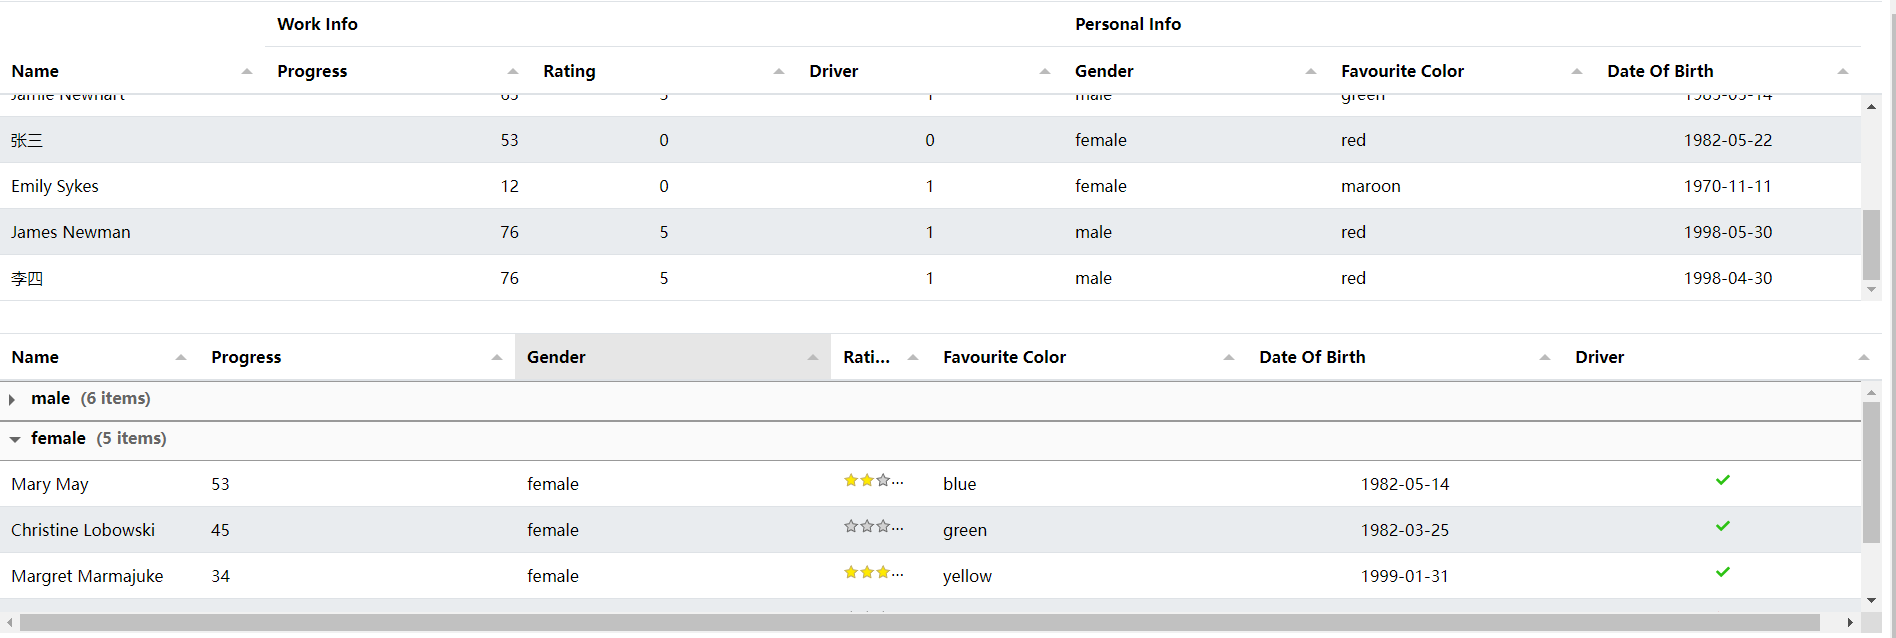Click sort arrow on Favourite Color in top table
Image resolution: width=1896 pixels, height=638 pixels.
1577,72
